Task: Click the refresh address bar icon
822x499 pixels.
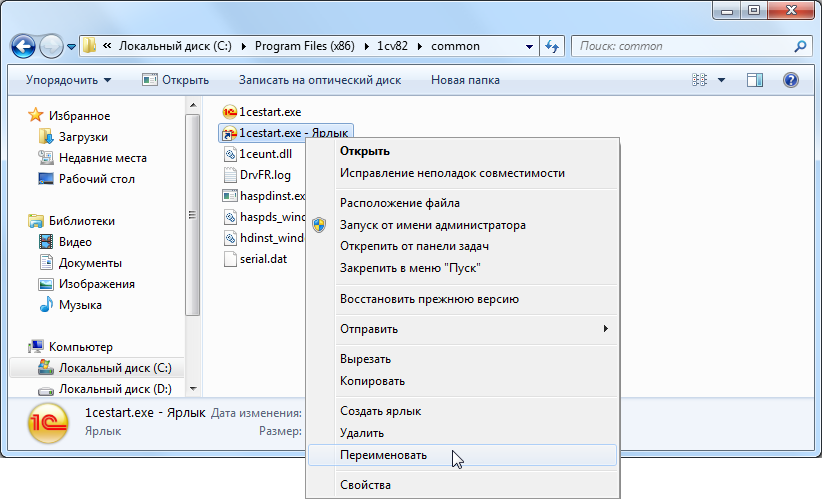Action: coord(552,46)
